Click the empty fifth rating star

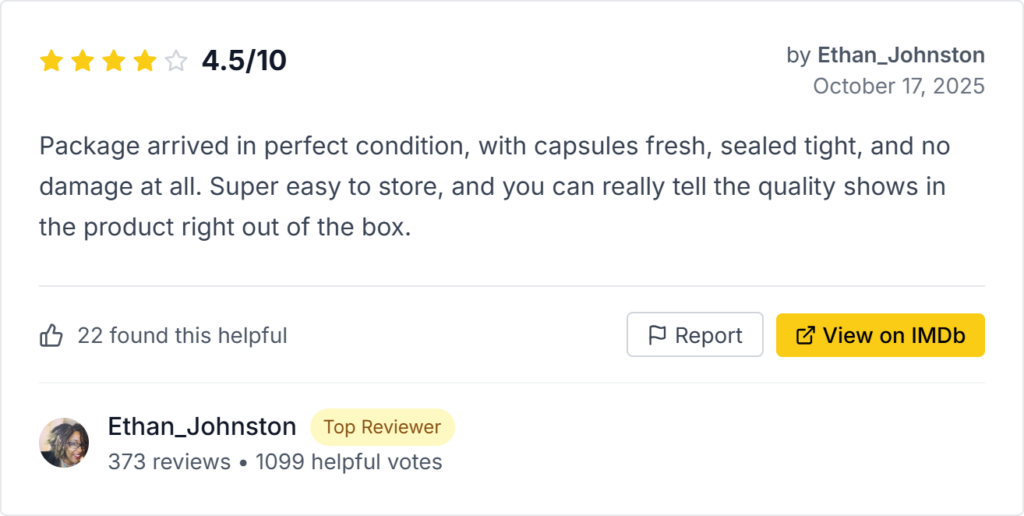176,62
